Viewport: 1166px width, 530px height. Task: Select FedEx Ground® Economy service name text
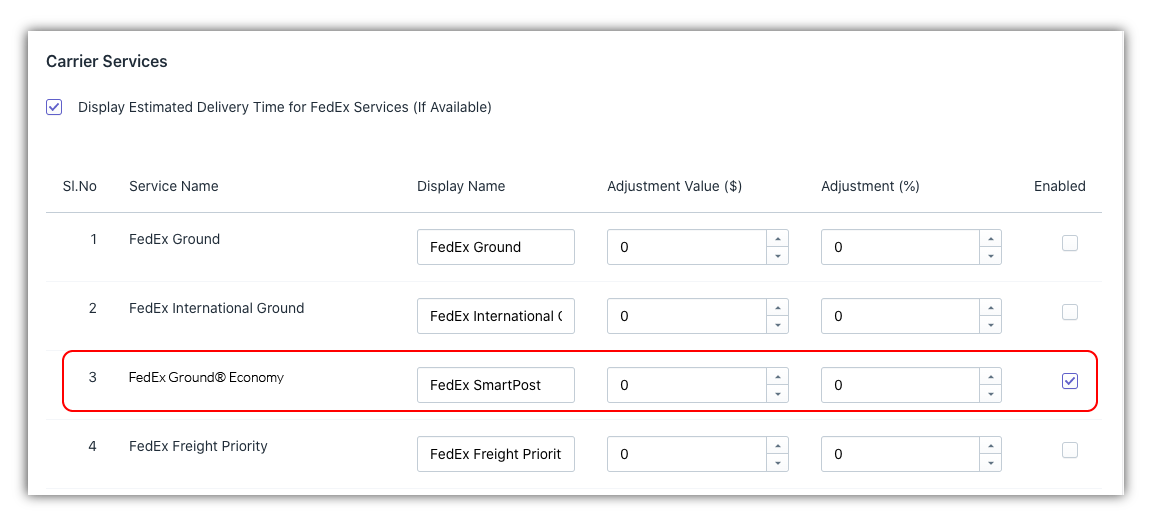click(206, 377)
